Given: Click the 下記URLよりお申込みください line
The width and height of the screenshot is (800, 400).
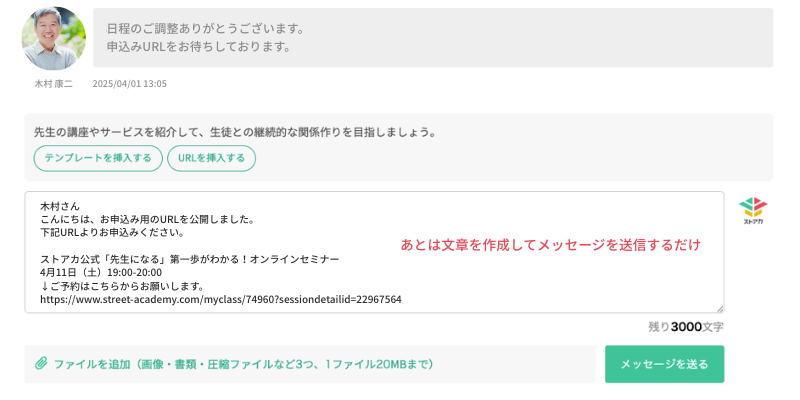Looking at the screenshot, I should pyautogui.click(x=111, y=233).
